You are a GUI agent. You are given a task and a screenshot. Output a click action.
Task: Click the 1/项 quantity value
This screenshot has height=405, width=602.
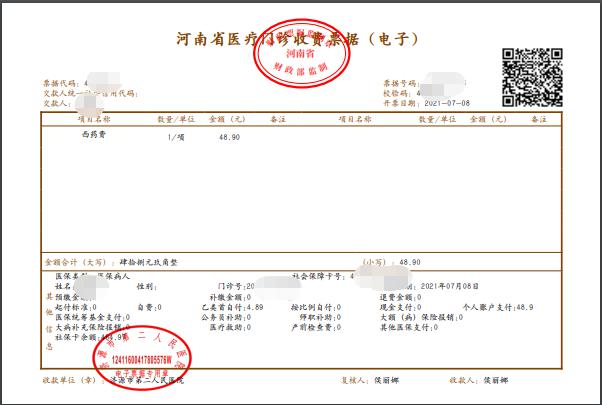(176, 133)
